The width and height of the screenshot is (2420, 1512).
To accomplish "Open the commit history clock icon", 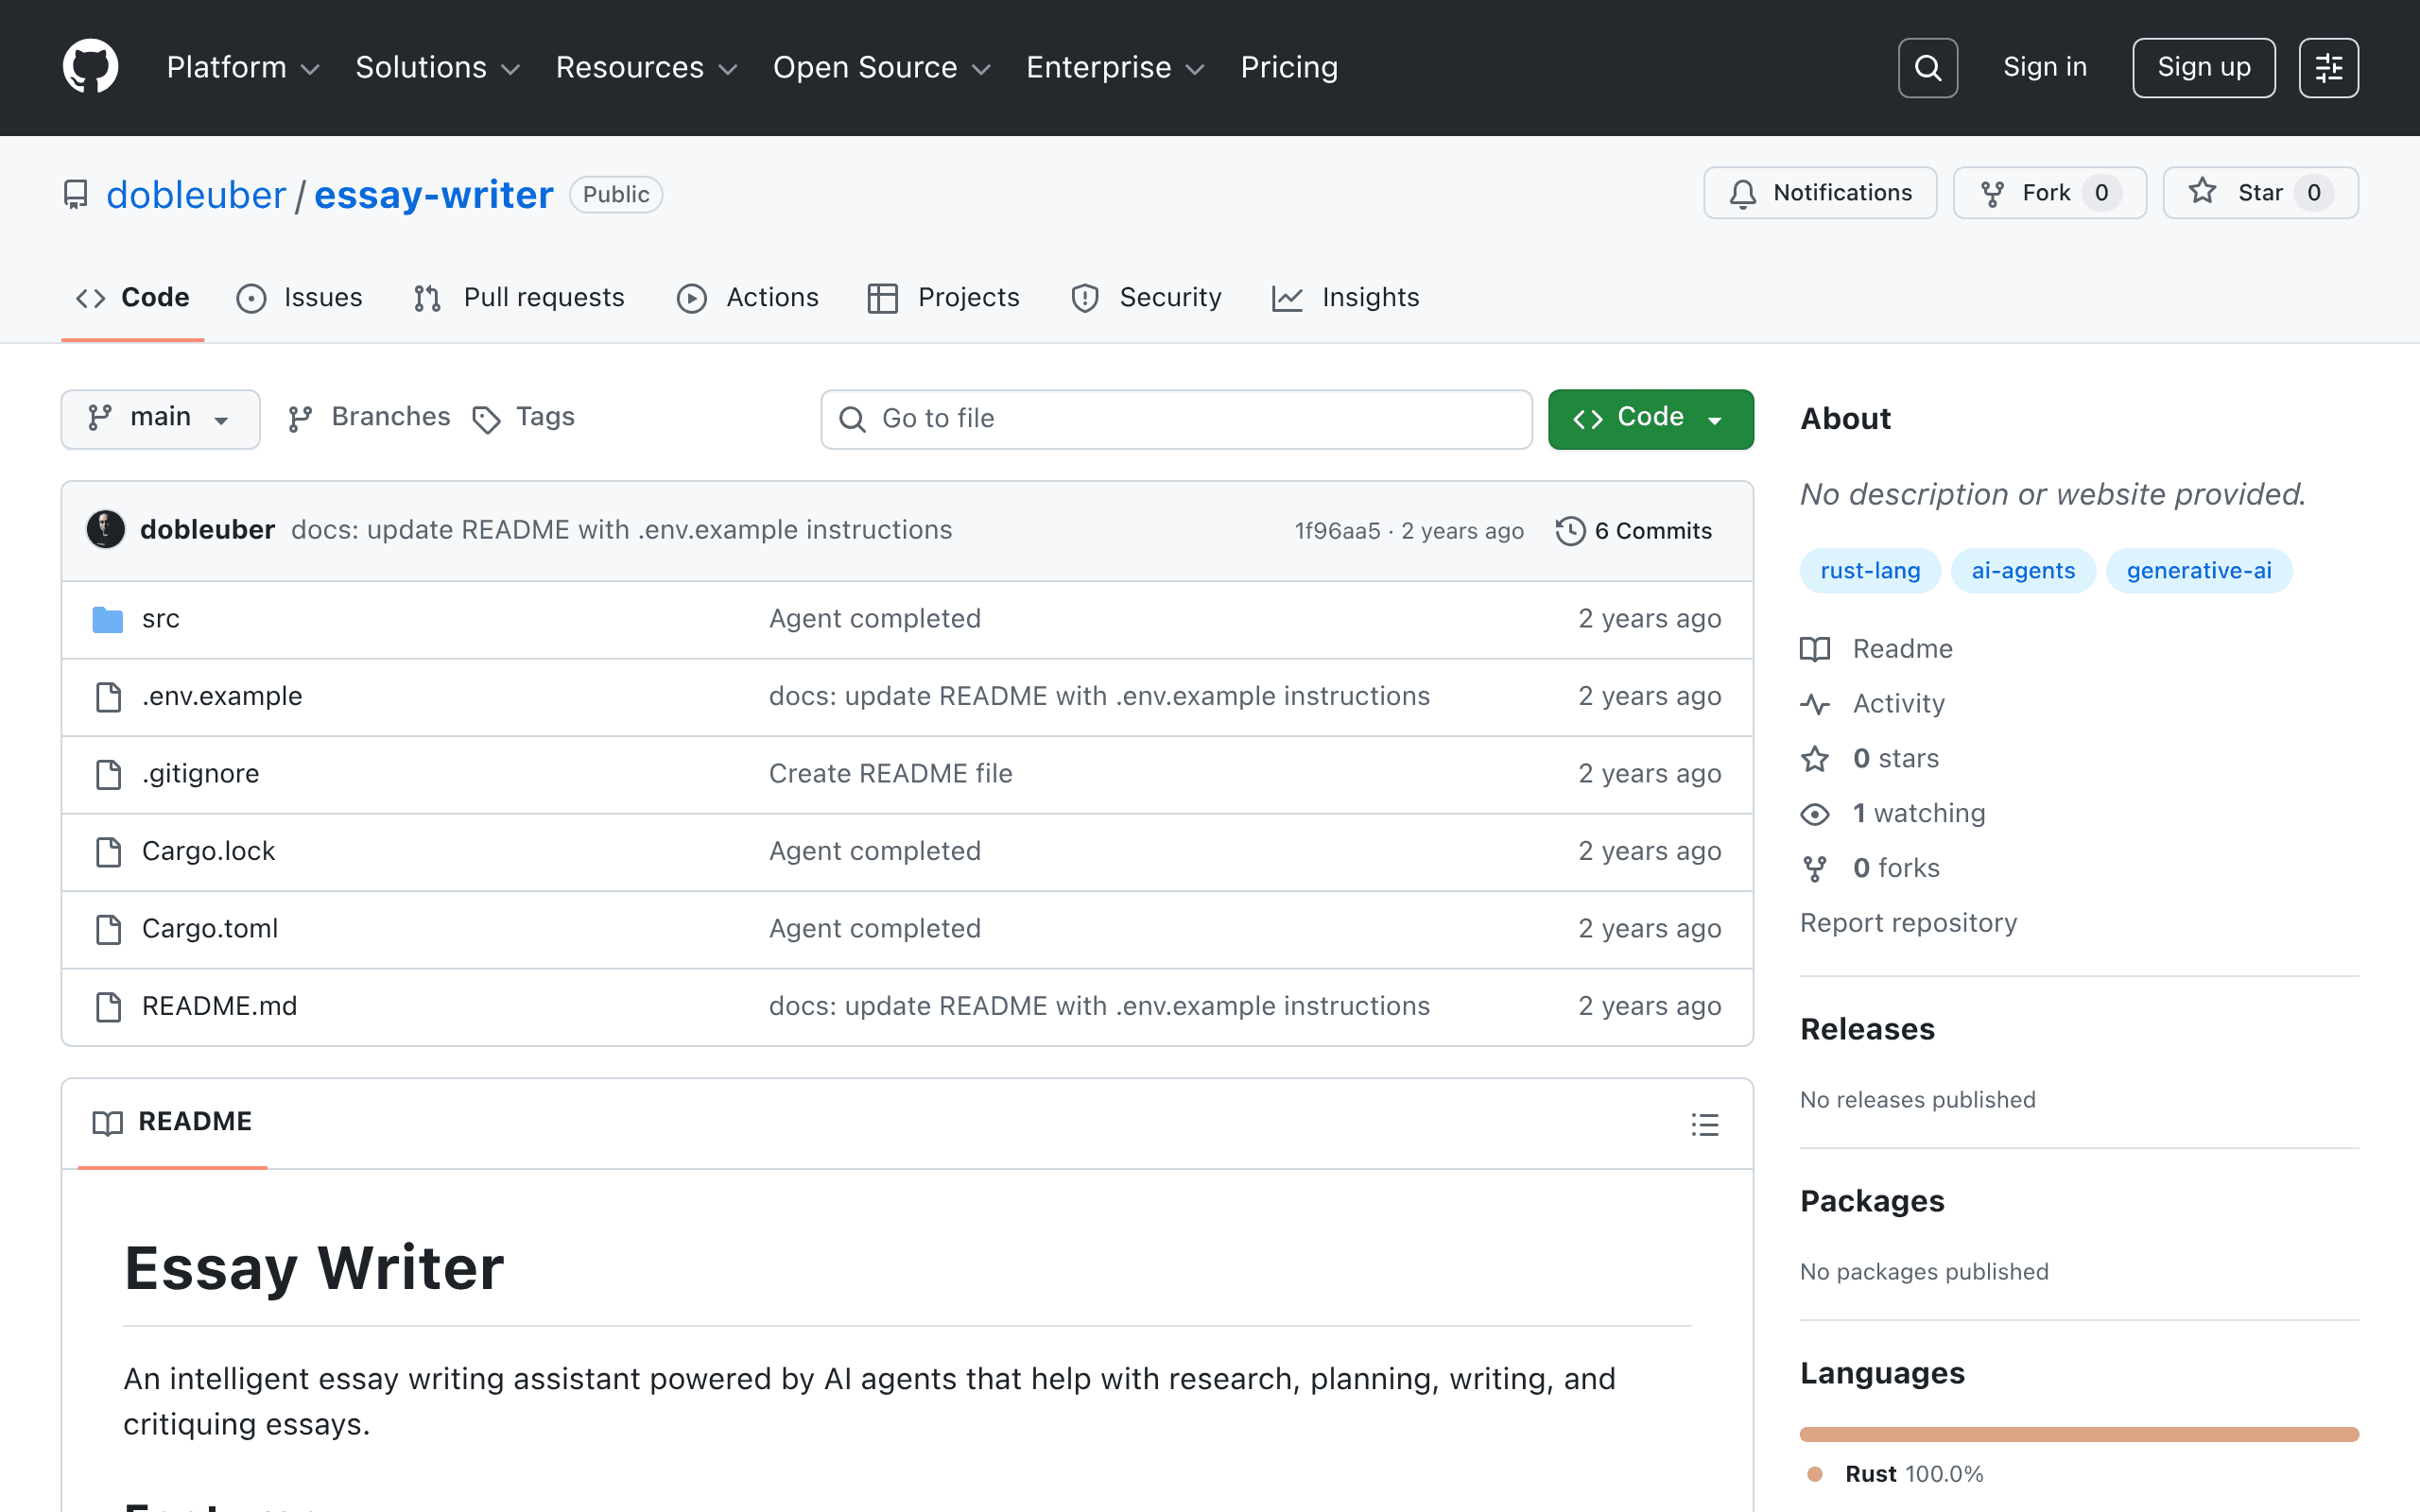I will tap(1570, 530).
